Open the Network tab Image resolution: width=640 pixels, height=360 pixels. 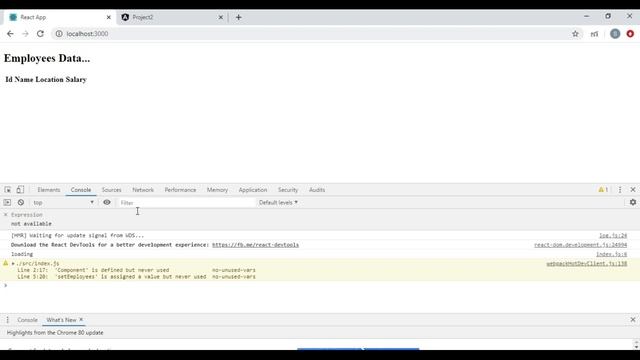click(143, 190)
